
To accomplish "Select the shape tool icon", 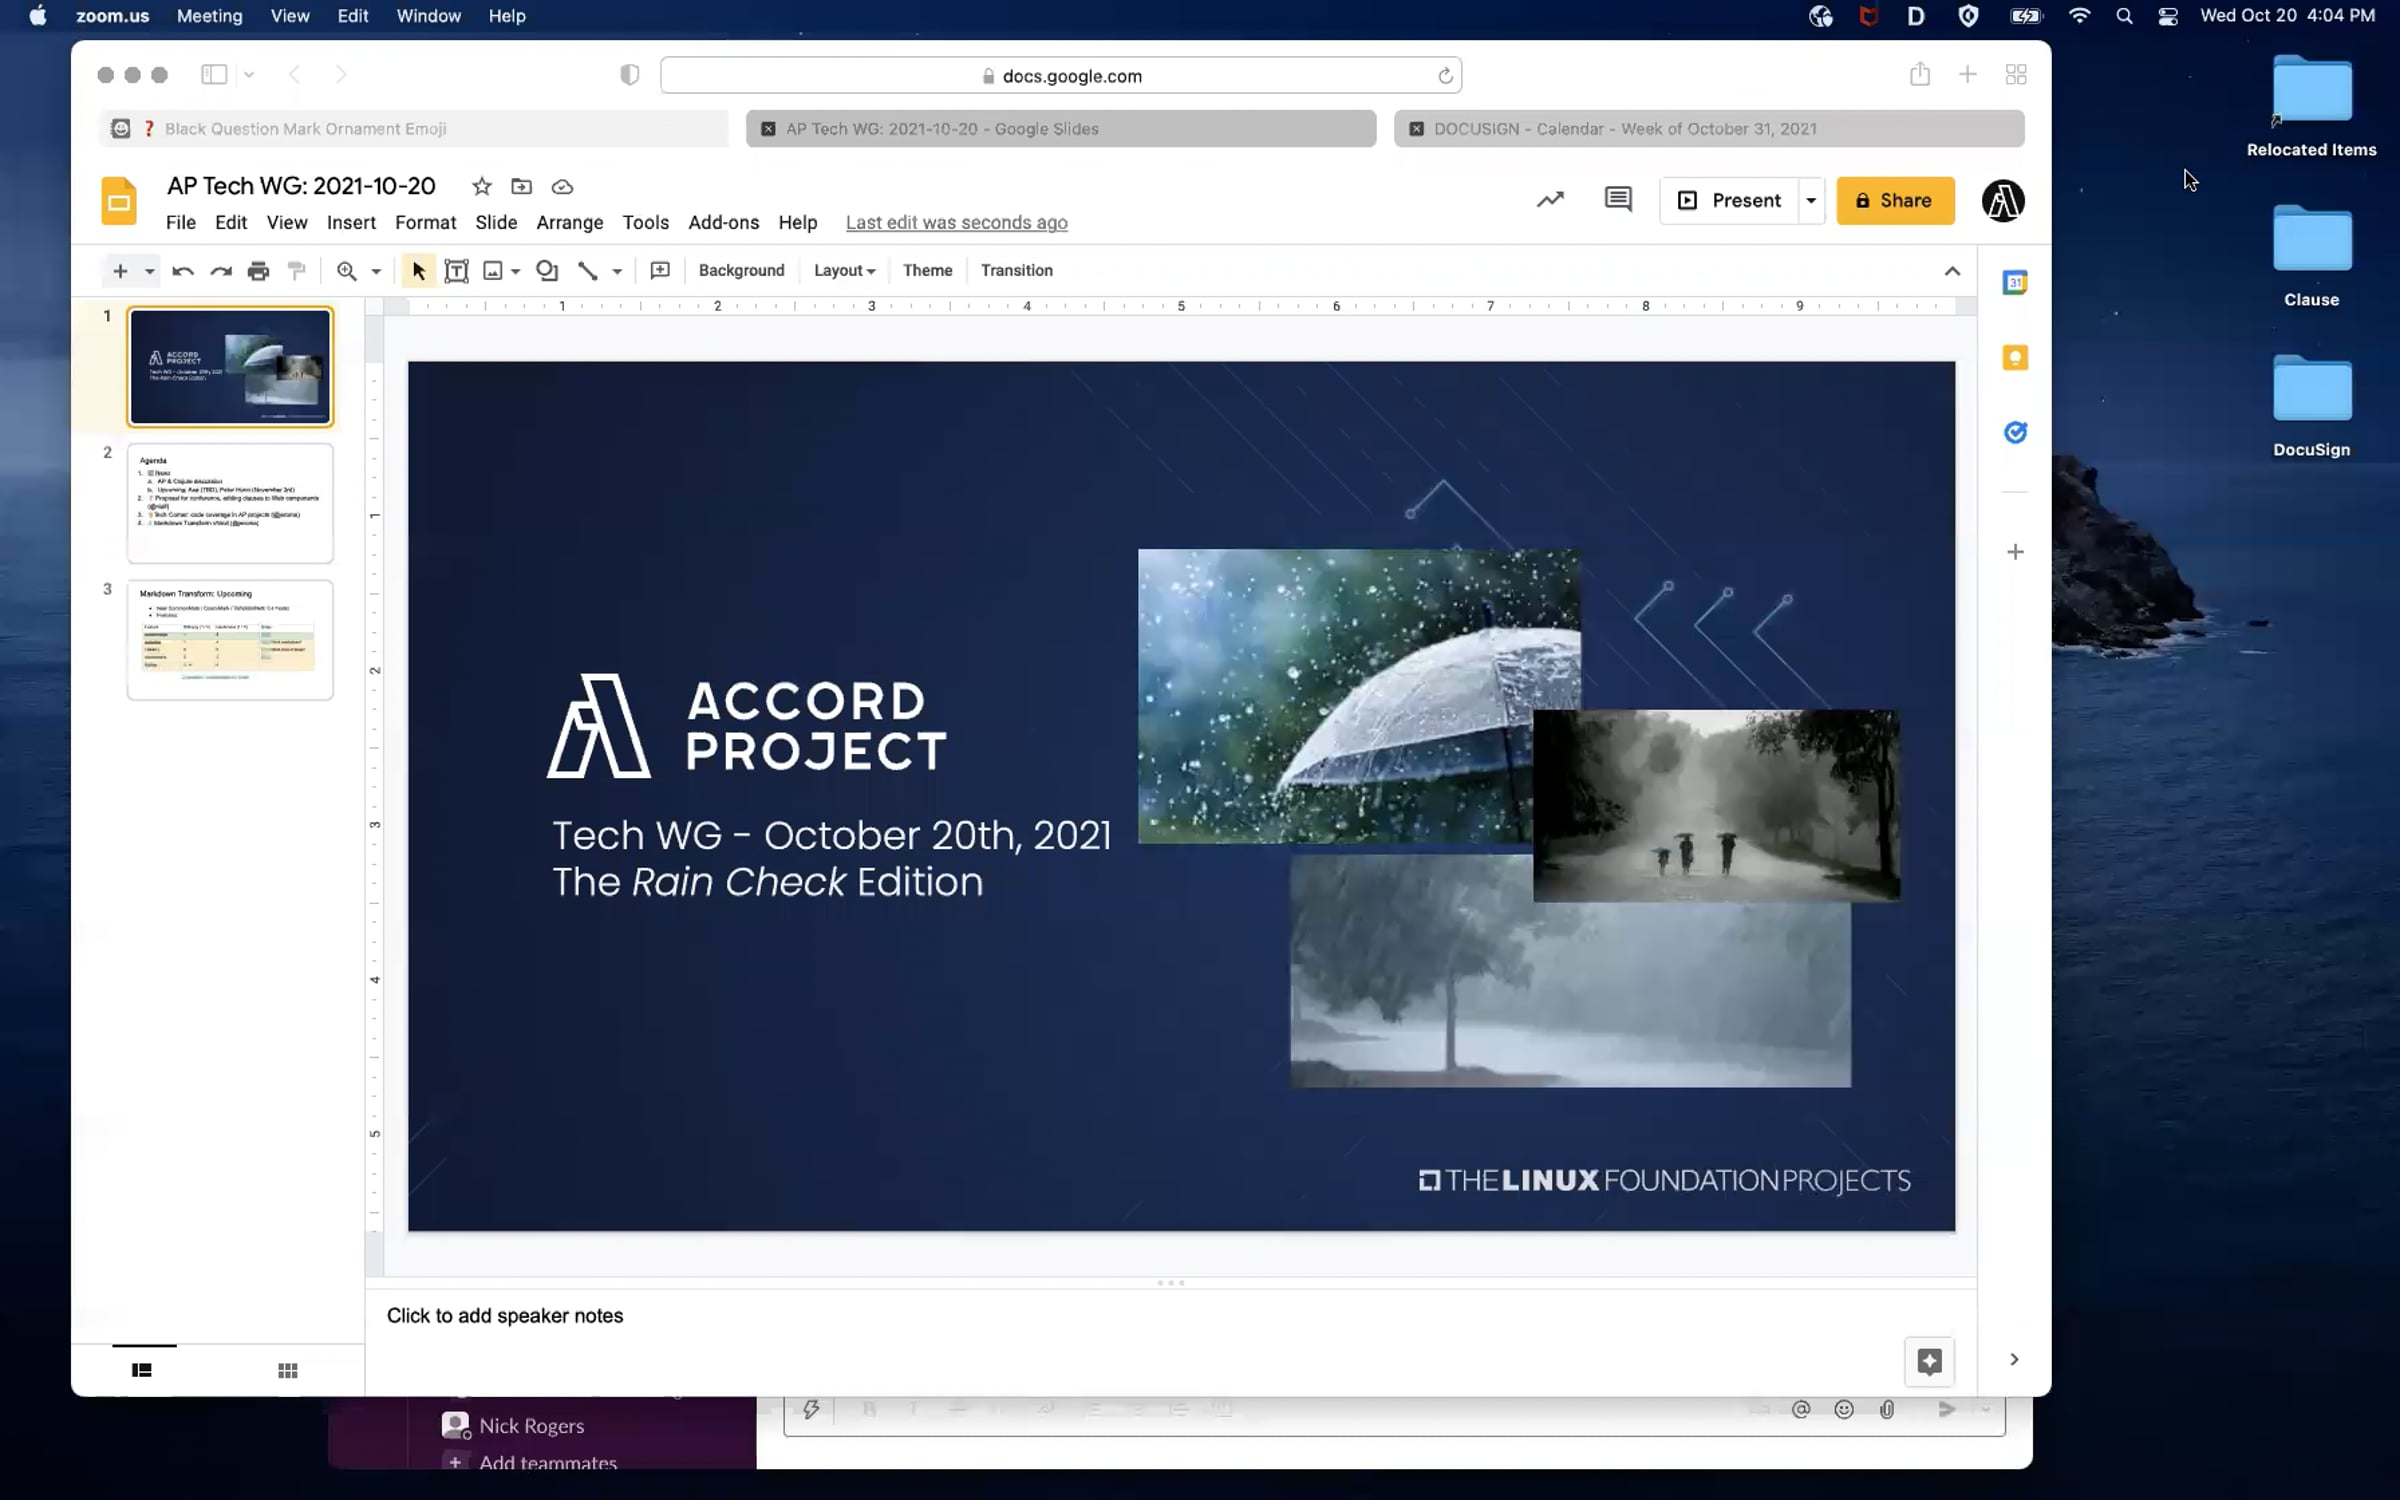I will point(547,271).
